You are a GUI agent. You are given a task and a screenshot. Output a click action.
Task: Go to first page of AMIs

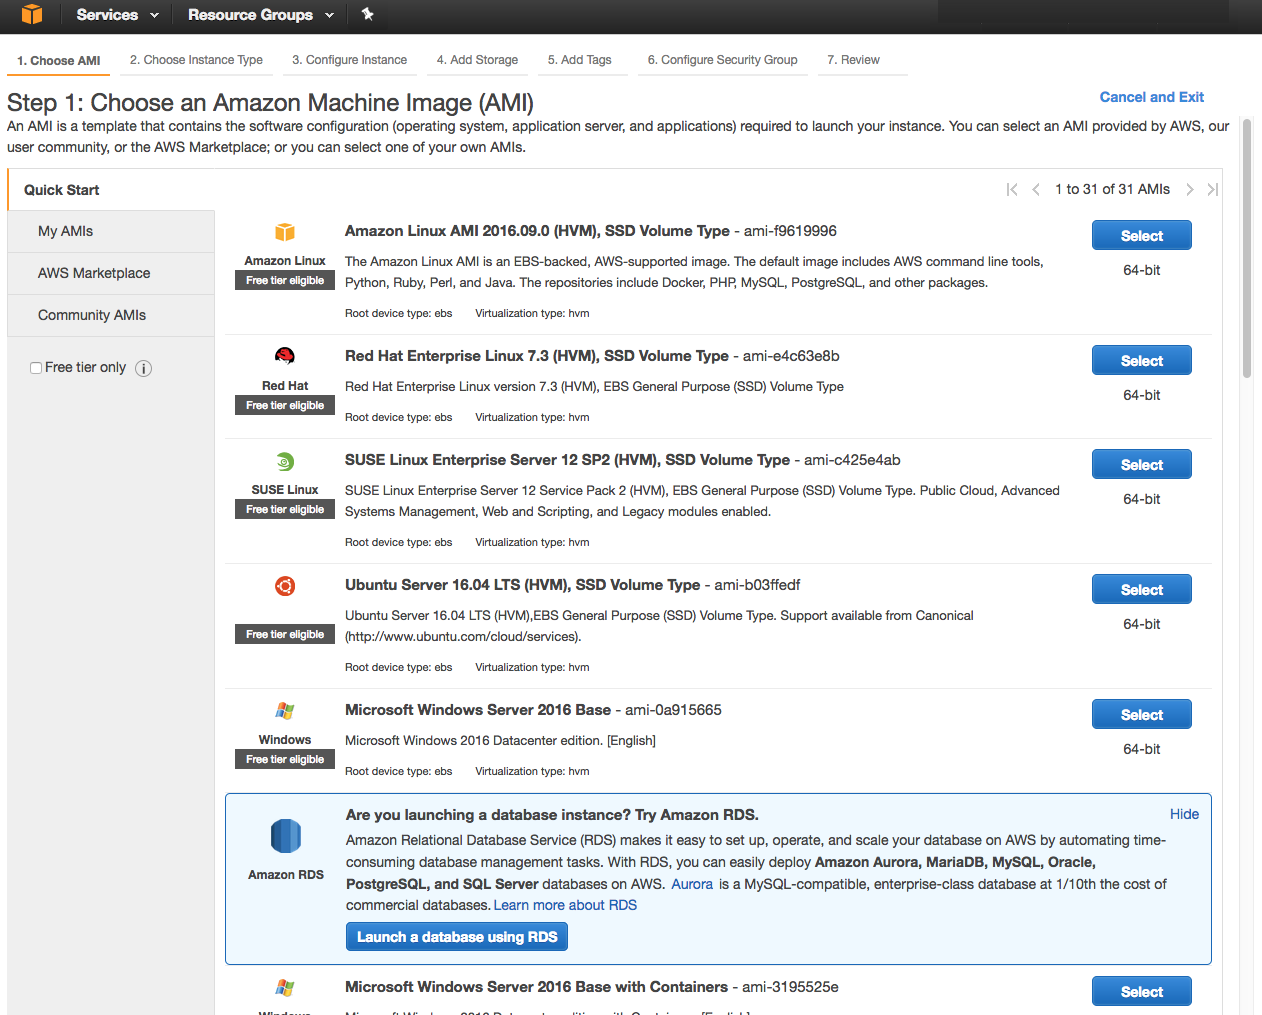pos(1012,190)
